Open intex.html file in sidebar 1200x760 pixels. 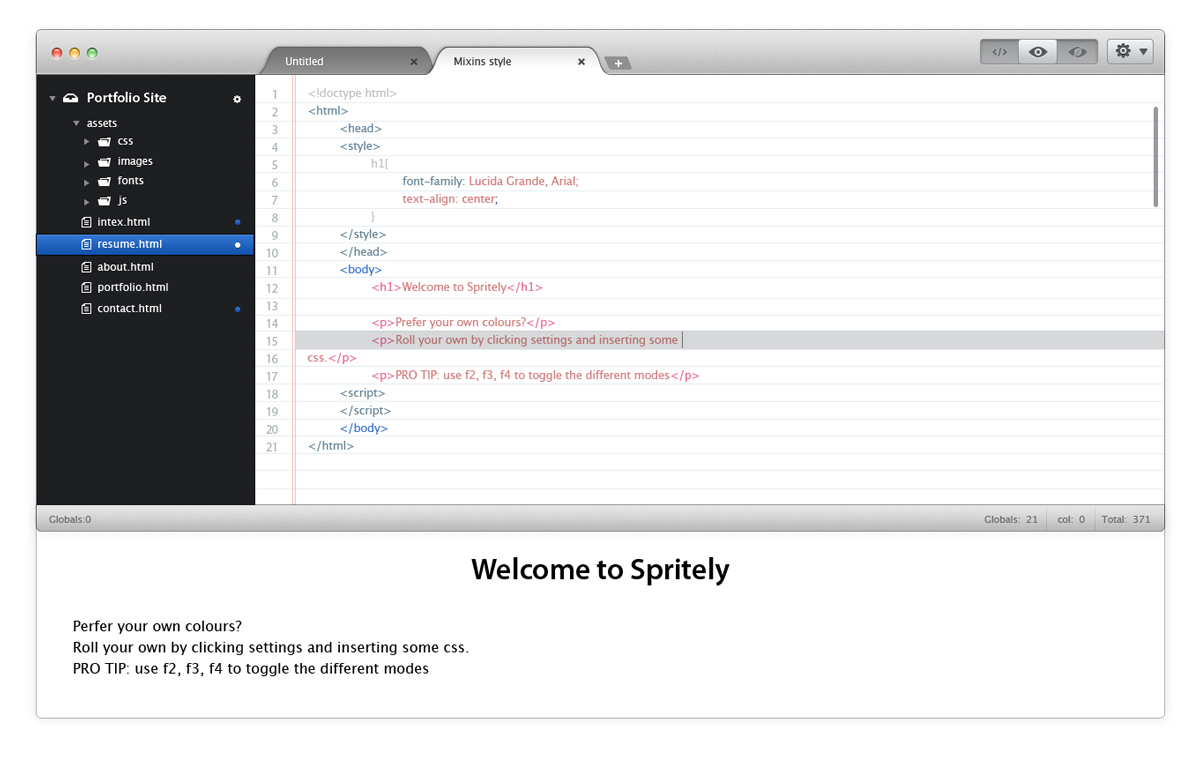coord(123,222)
